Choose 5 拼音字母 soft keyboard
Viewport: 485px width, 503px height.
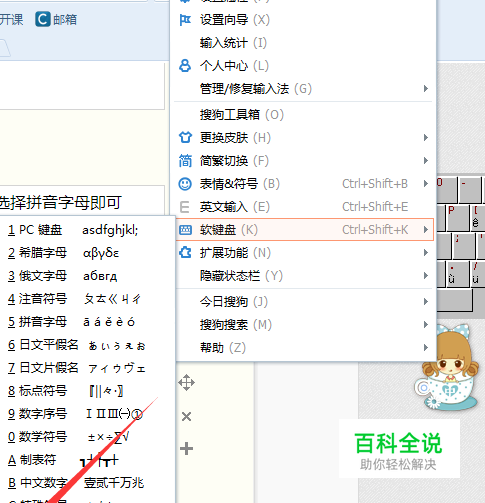[87, 322]
